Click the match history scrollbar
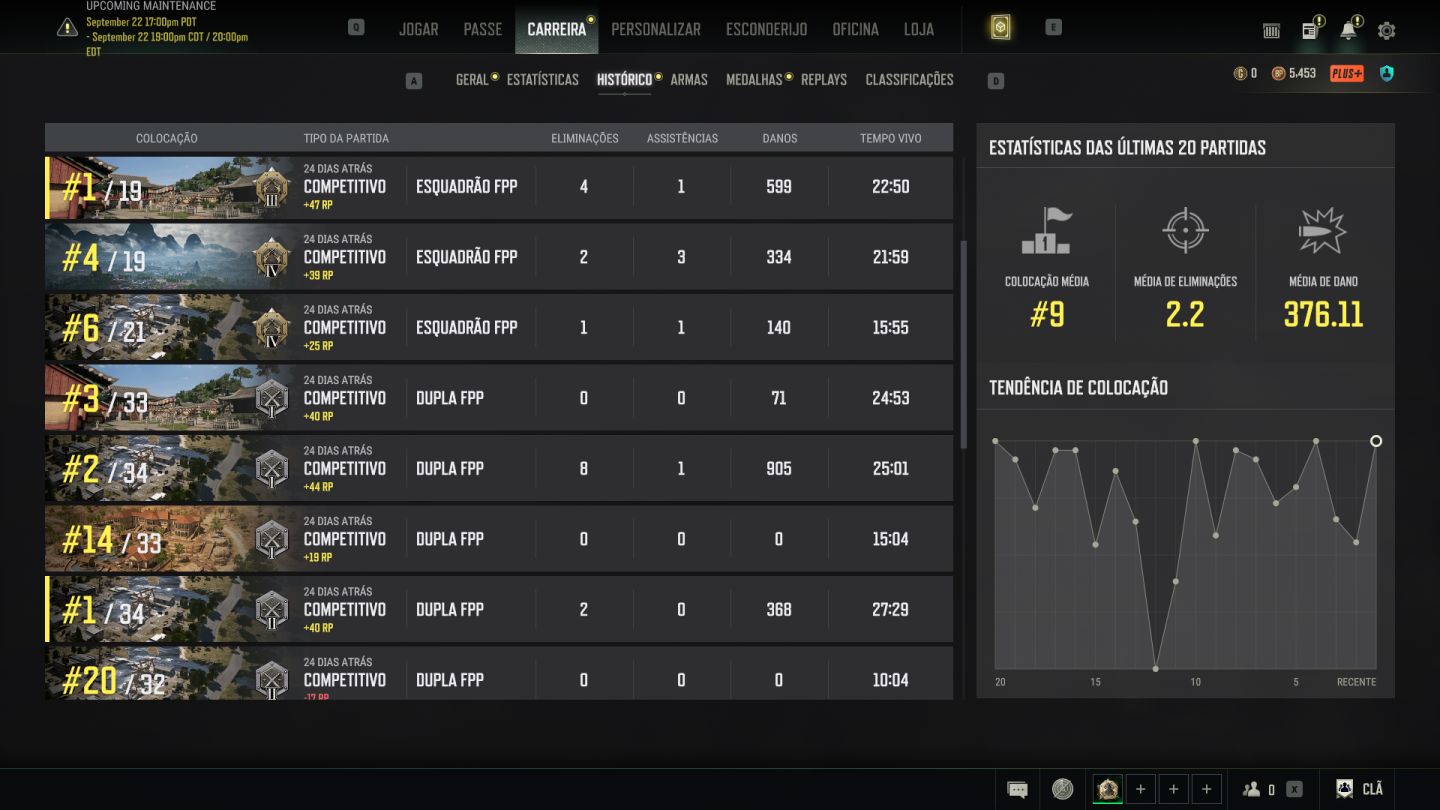Screen dimensions: 1440x810 (x=964, y=344)
